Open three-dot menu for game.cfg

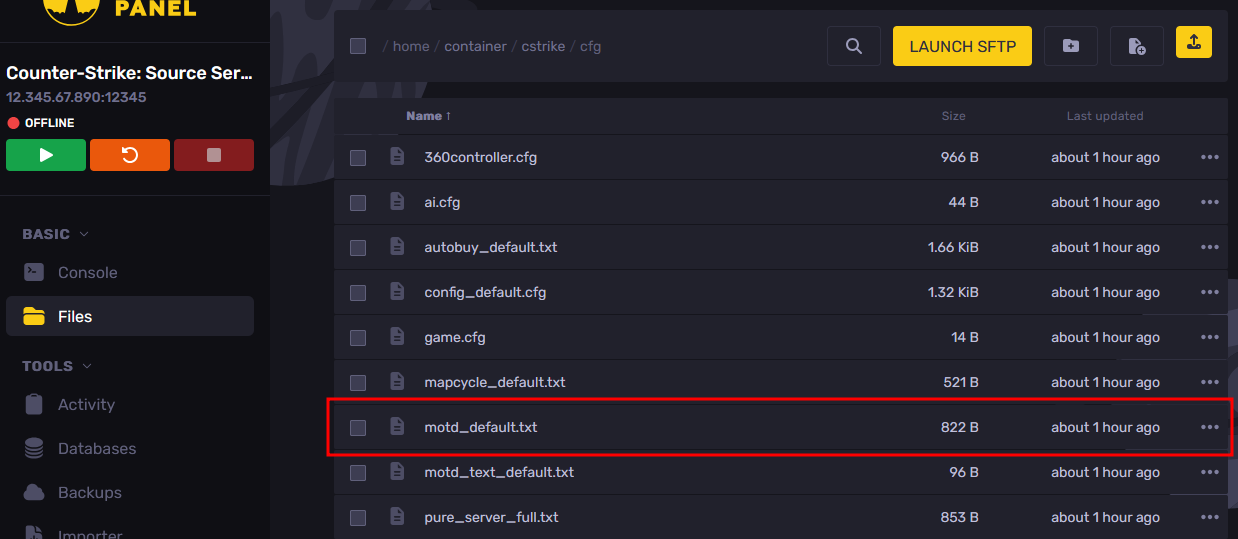pos(1209,337)
